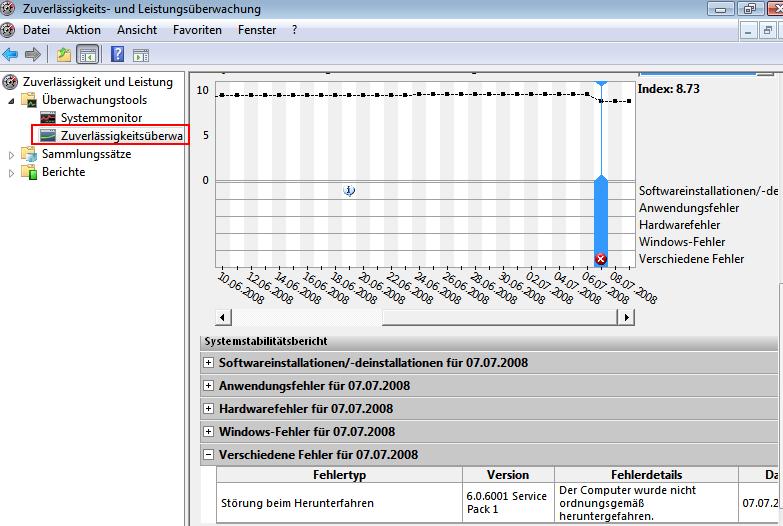Click the back arrow toolbar icon
783x526 pixels.
point(11,54)
